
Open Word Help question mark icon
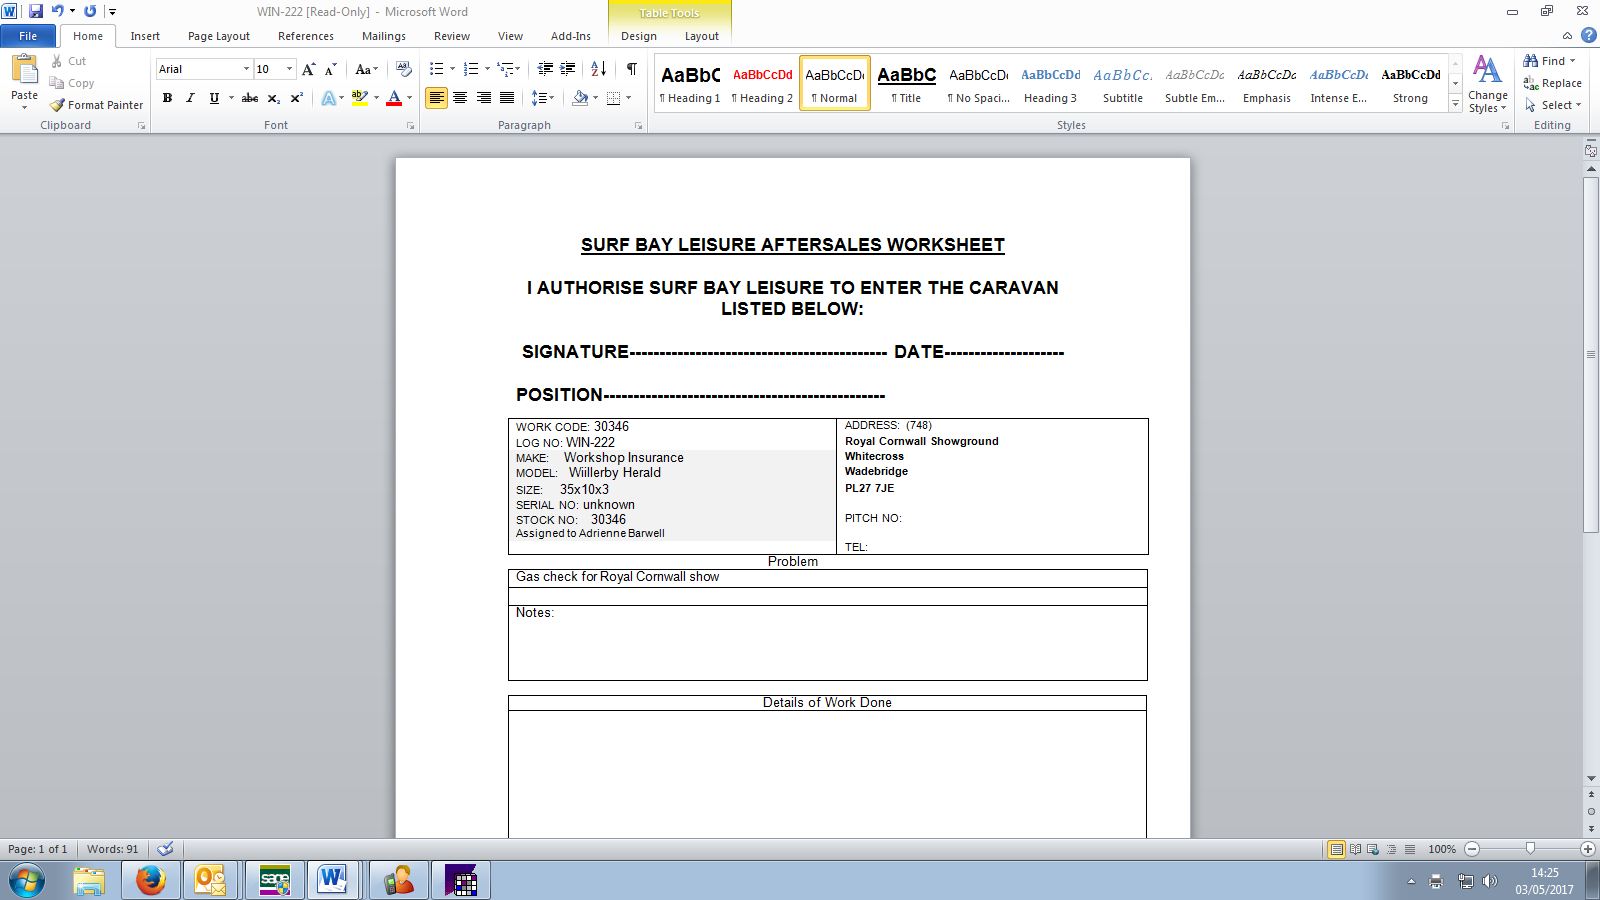(x=1588, y=35)
